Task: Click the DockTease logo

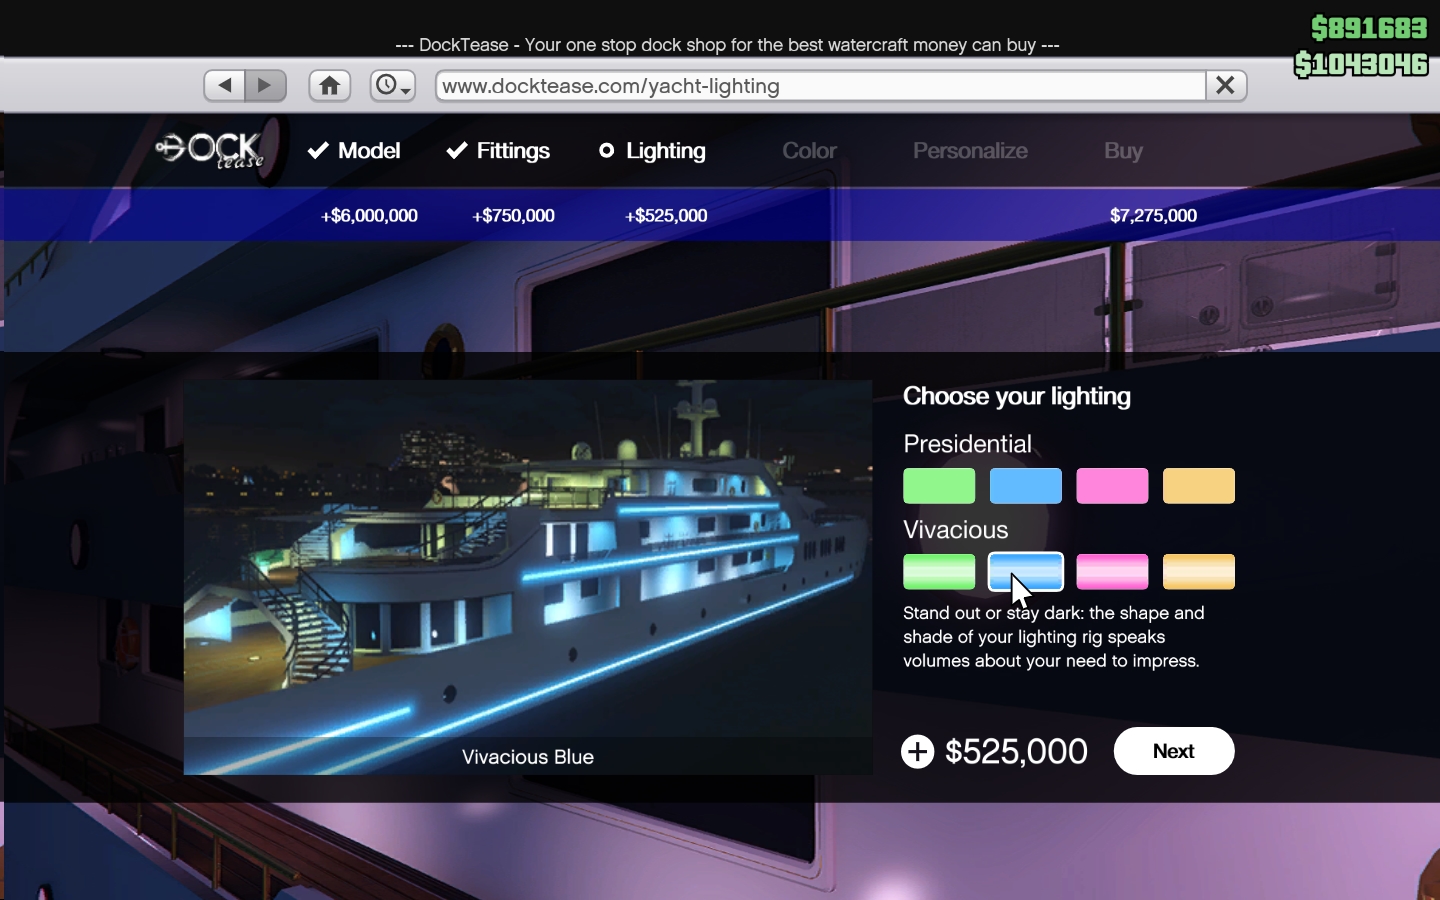Action: 210,150
